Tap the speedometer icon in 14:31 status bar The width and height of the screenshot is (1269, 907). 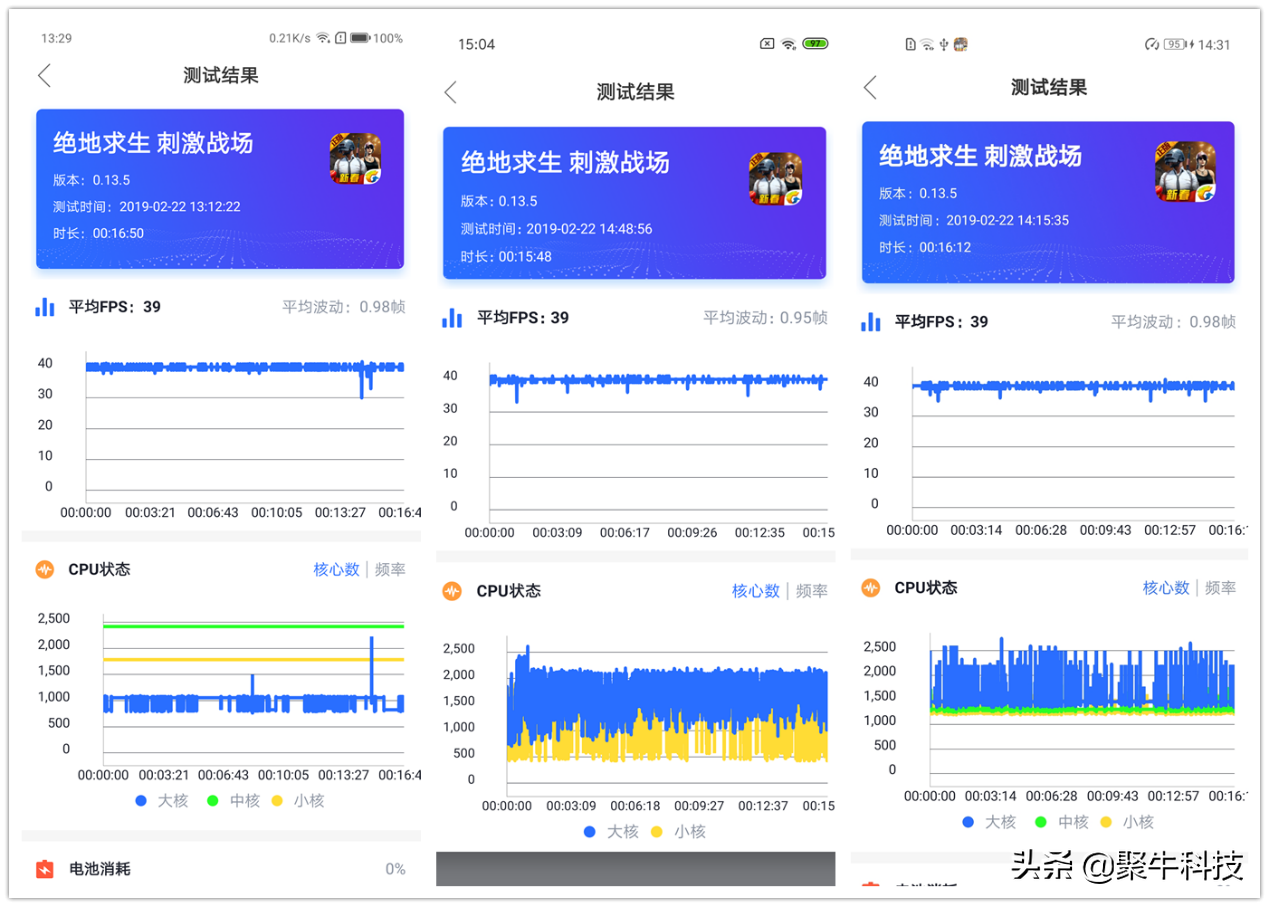tap(1152, 44)
